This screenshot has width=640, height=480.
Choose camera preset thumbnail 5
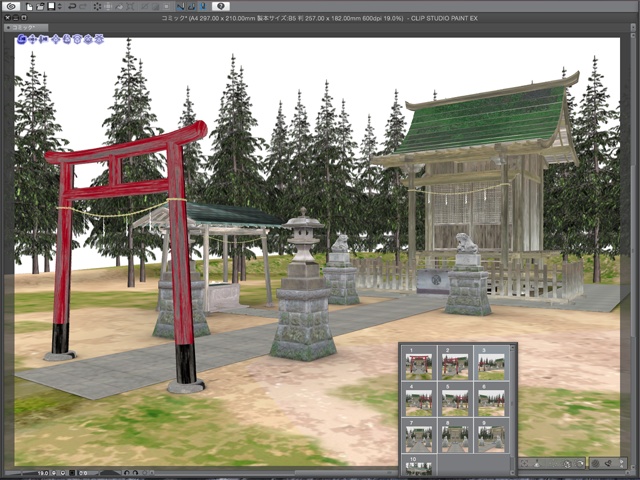pyautogui.click(x=455, y=402)
